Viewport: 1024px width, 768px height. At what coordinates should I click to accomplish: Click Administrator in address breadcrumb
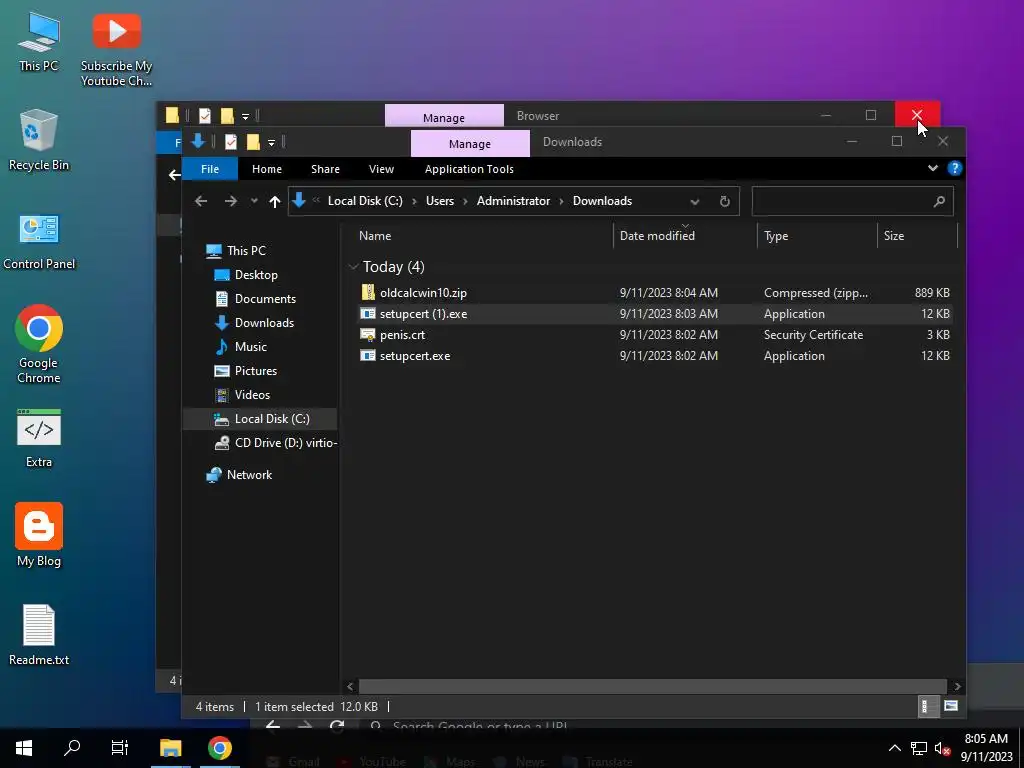(513, 201)
